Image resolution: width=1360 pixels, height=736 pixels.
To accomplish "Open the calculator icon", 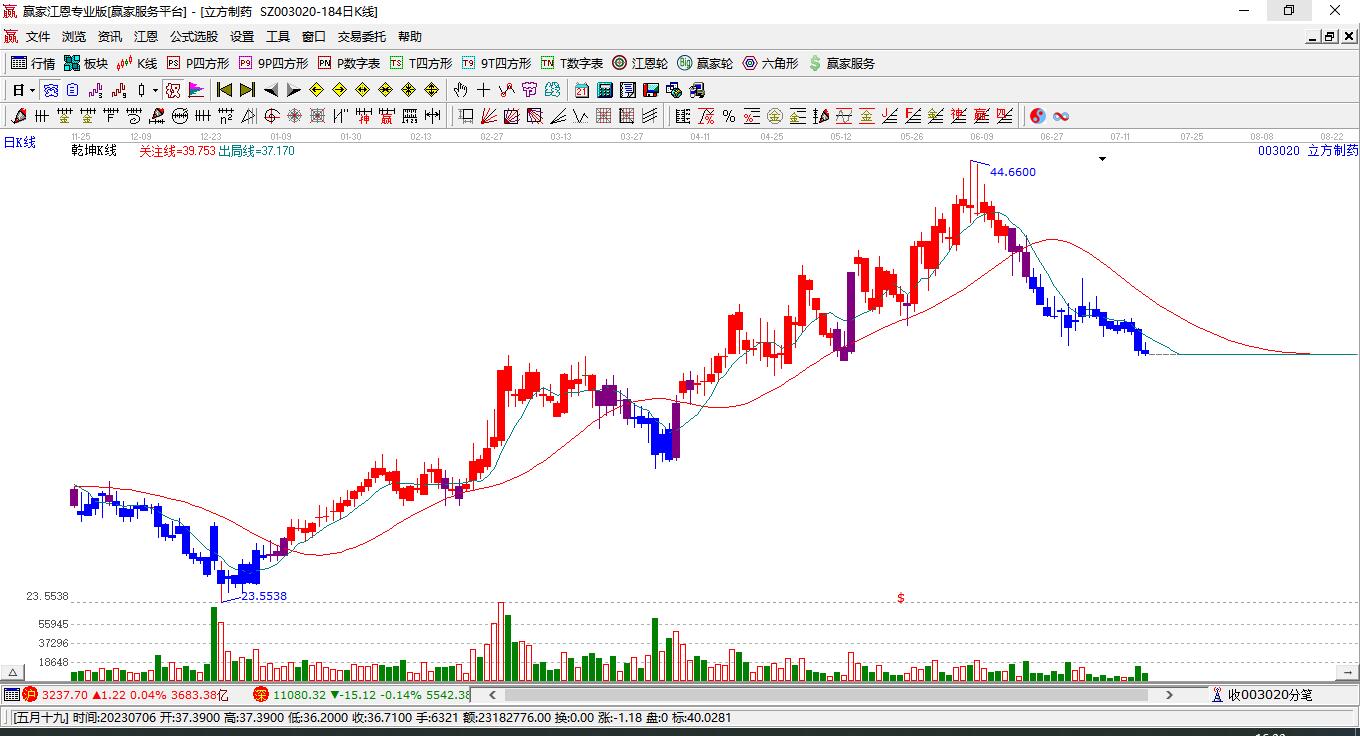I will click(x=604, y=90).
